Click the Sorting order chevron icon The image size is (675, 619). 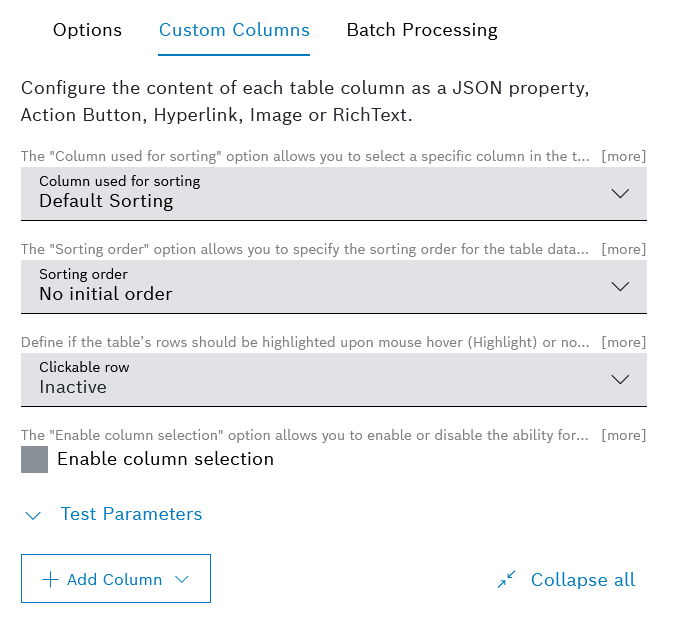tap(620, 286)
